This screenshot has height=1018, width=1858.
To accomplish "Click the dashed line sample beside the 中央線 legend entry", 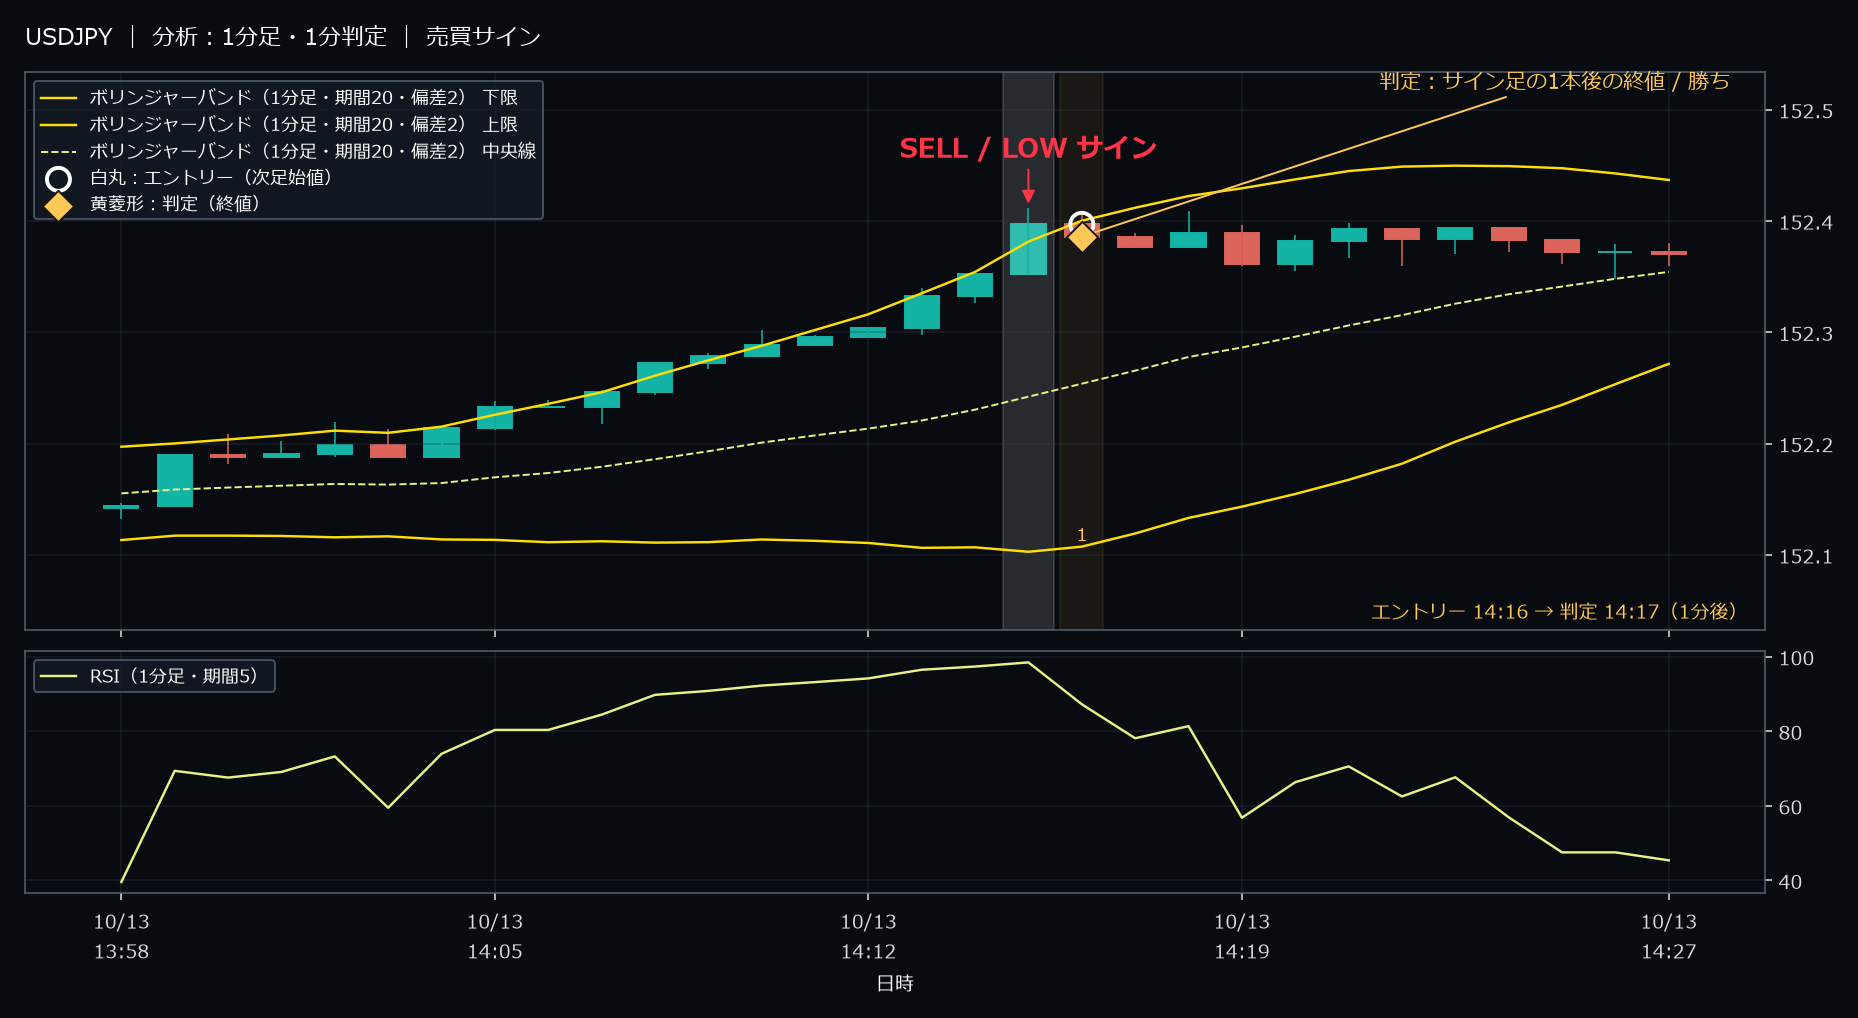I will tap(59, 152).
